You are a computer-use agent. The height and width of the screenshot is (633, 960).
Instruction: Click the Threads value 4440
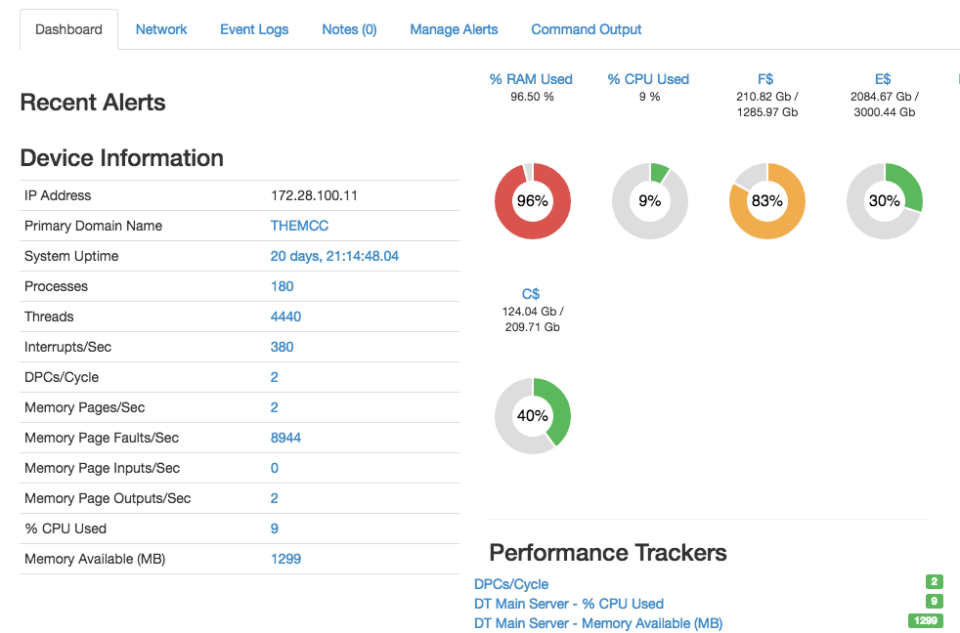tap(286, 316)
